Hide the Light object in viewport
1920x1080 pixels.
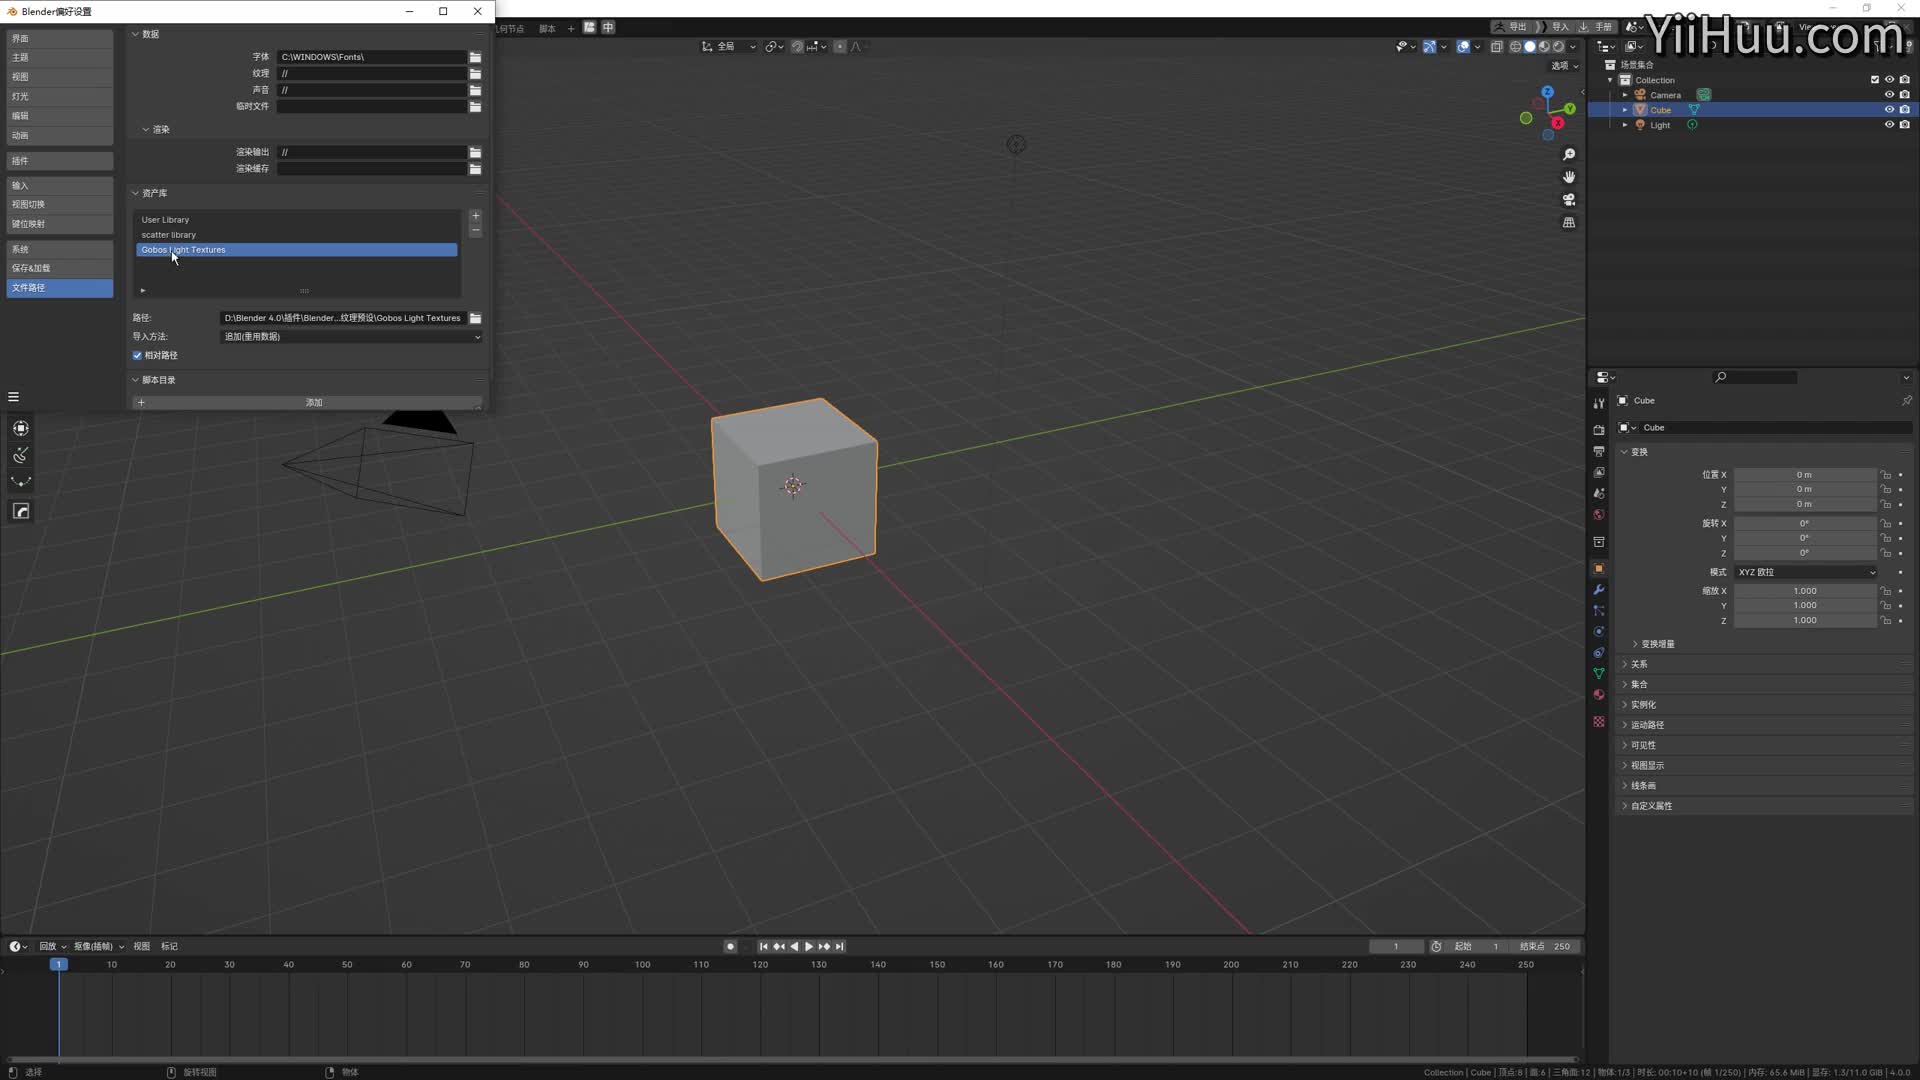tap(1889, 125)
